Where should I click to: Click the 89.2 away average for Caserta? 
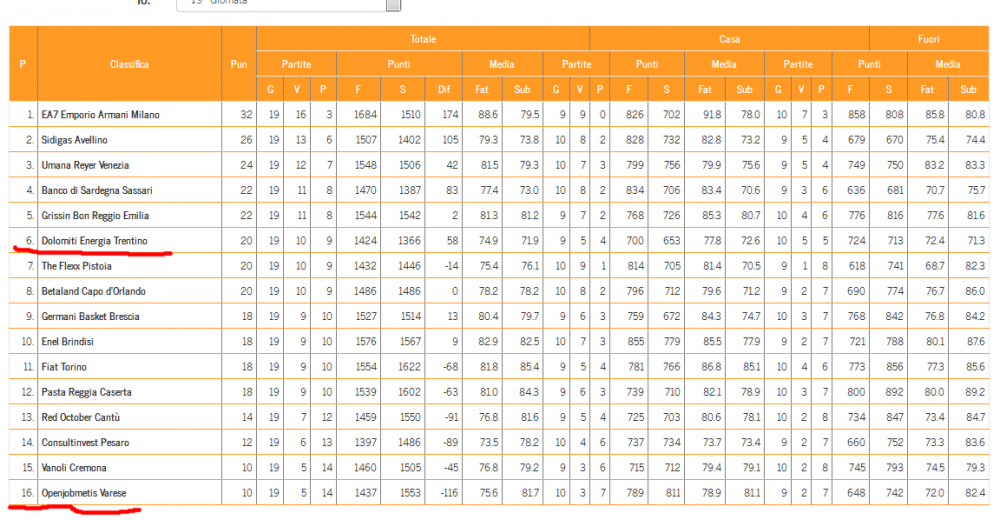(x=975, y=392)
